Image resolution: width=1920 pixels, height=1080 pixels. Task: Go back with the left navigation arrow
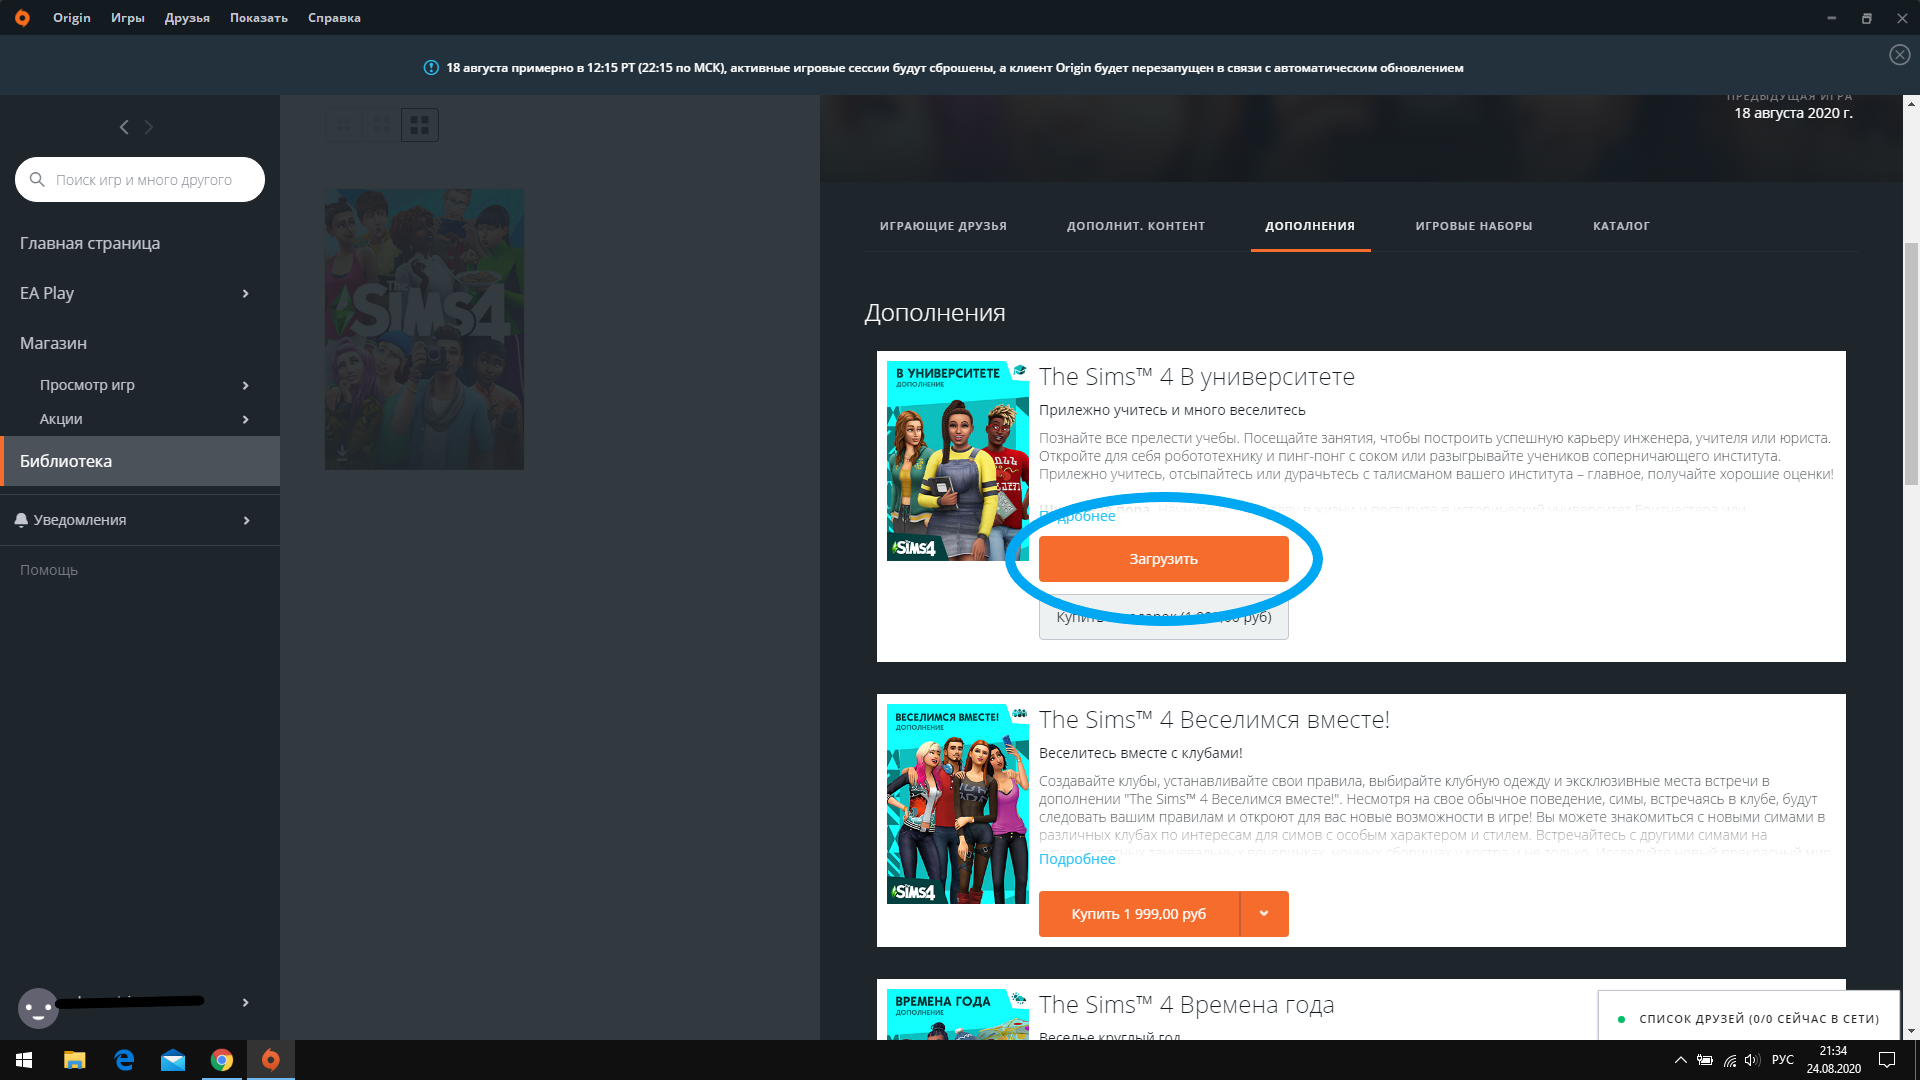pyautogui.click(x=124, y=127)
